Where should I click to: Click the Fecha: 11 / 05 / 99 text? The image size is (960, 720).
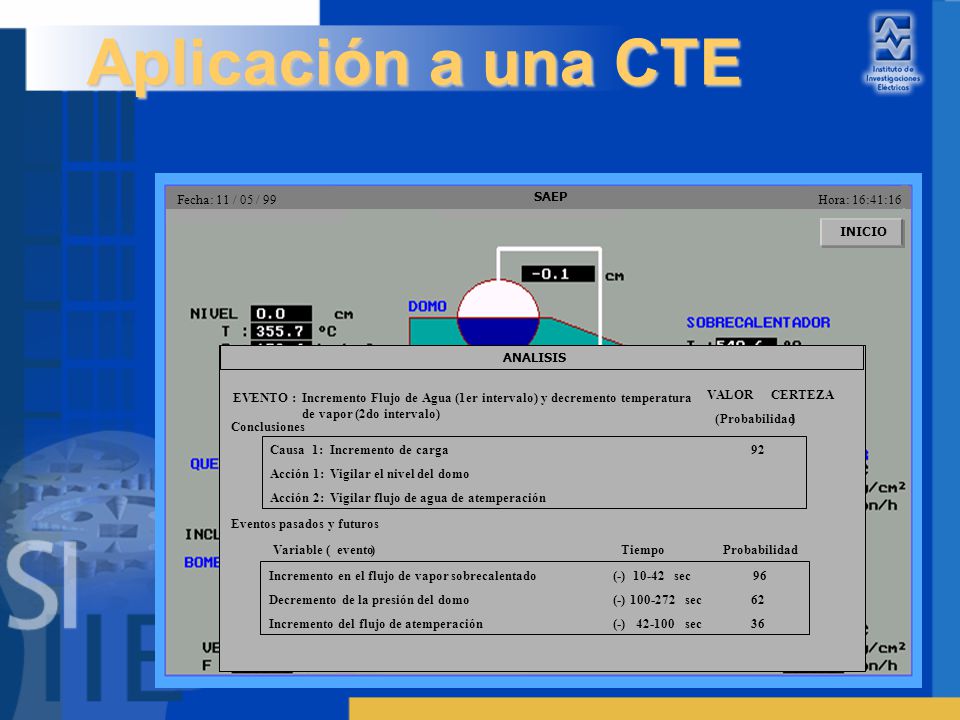click(227, 200)
